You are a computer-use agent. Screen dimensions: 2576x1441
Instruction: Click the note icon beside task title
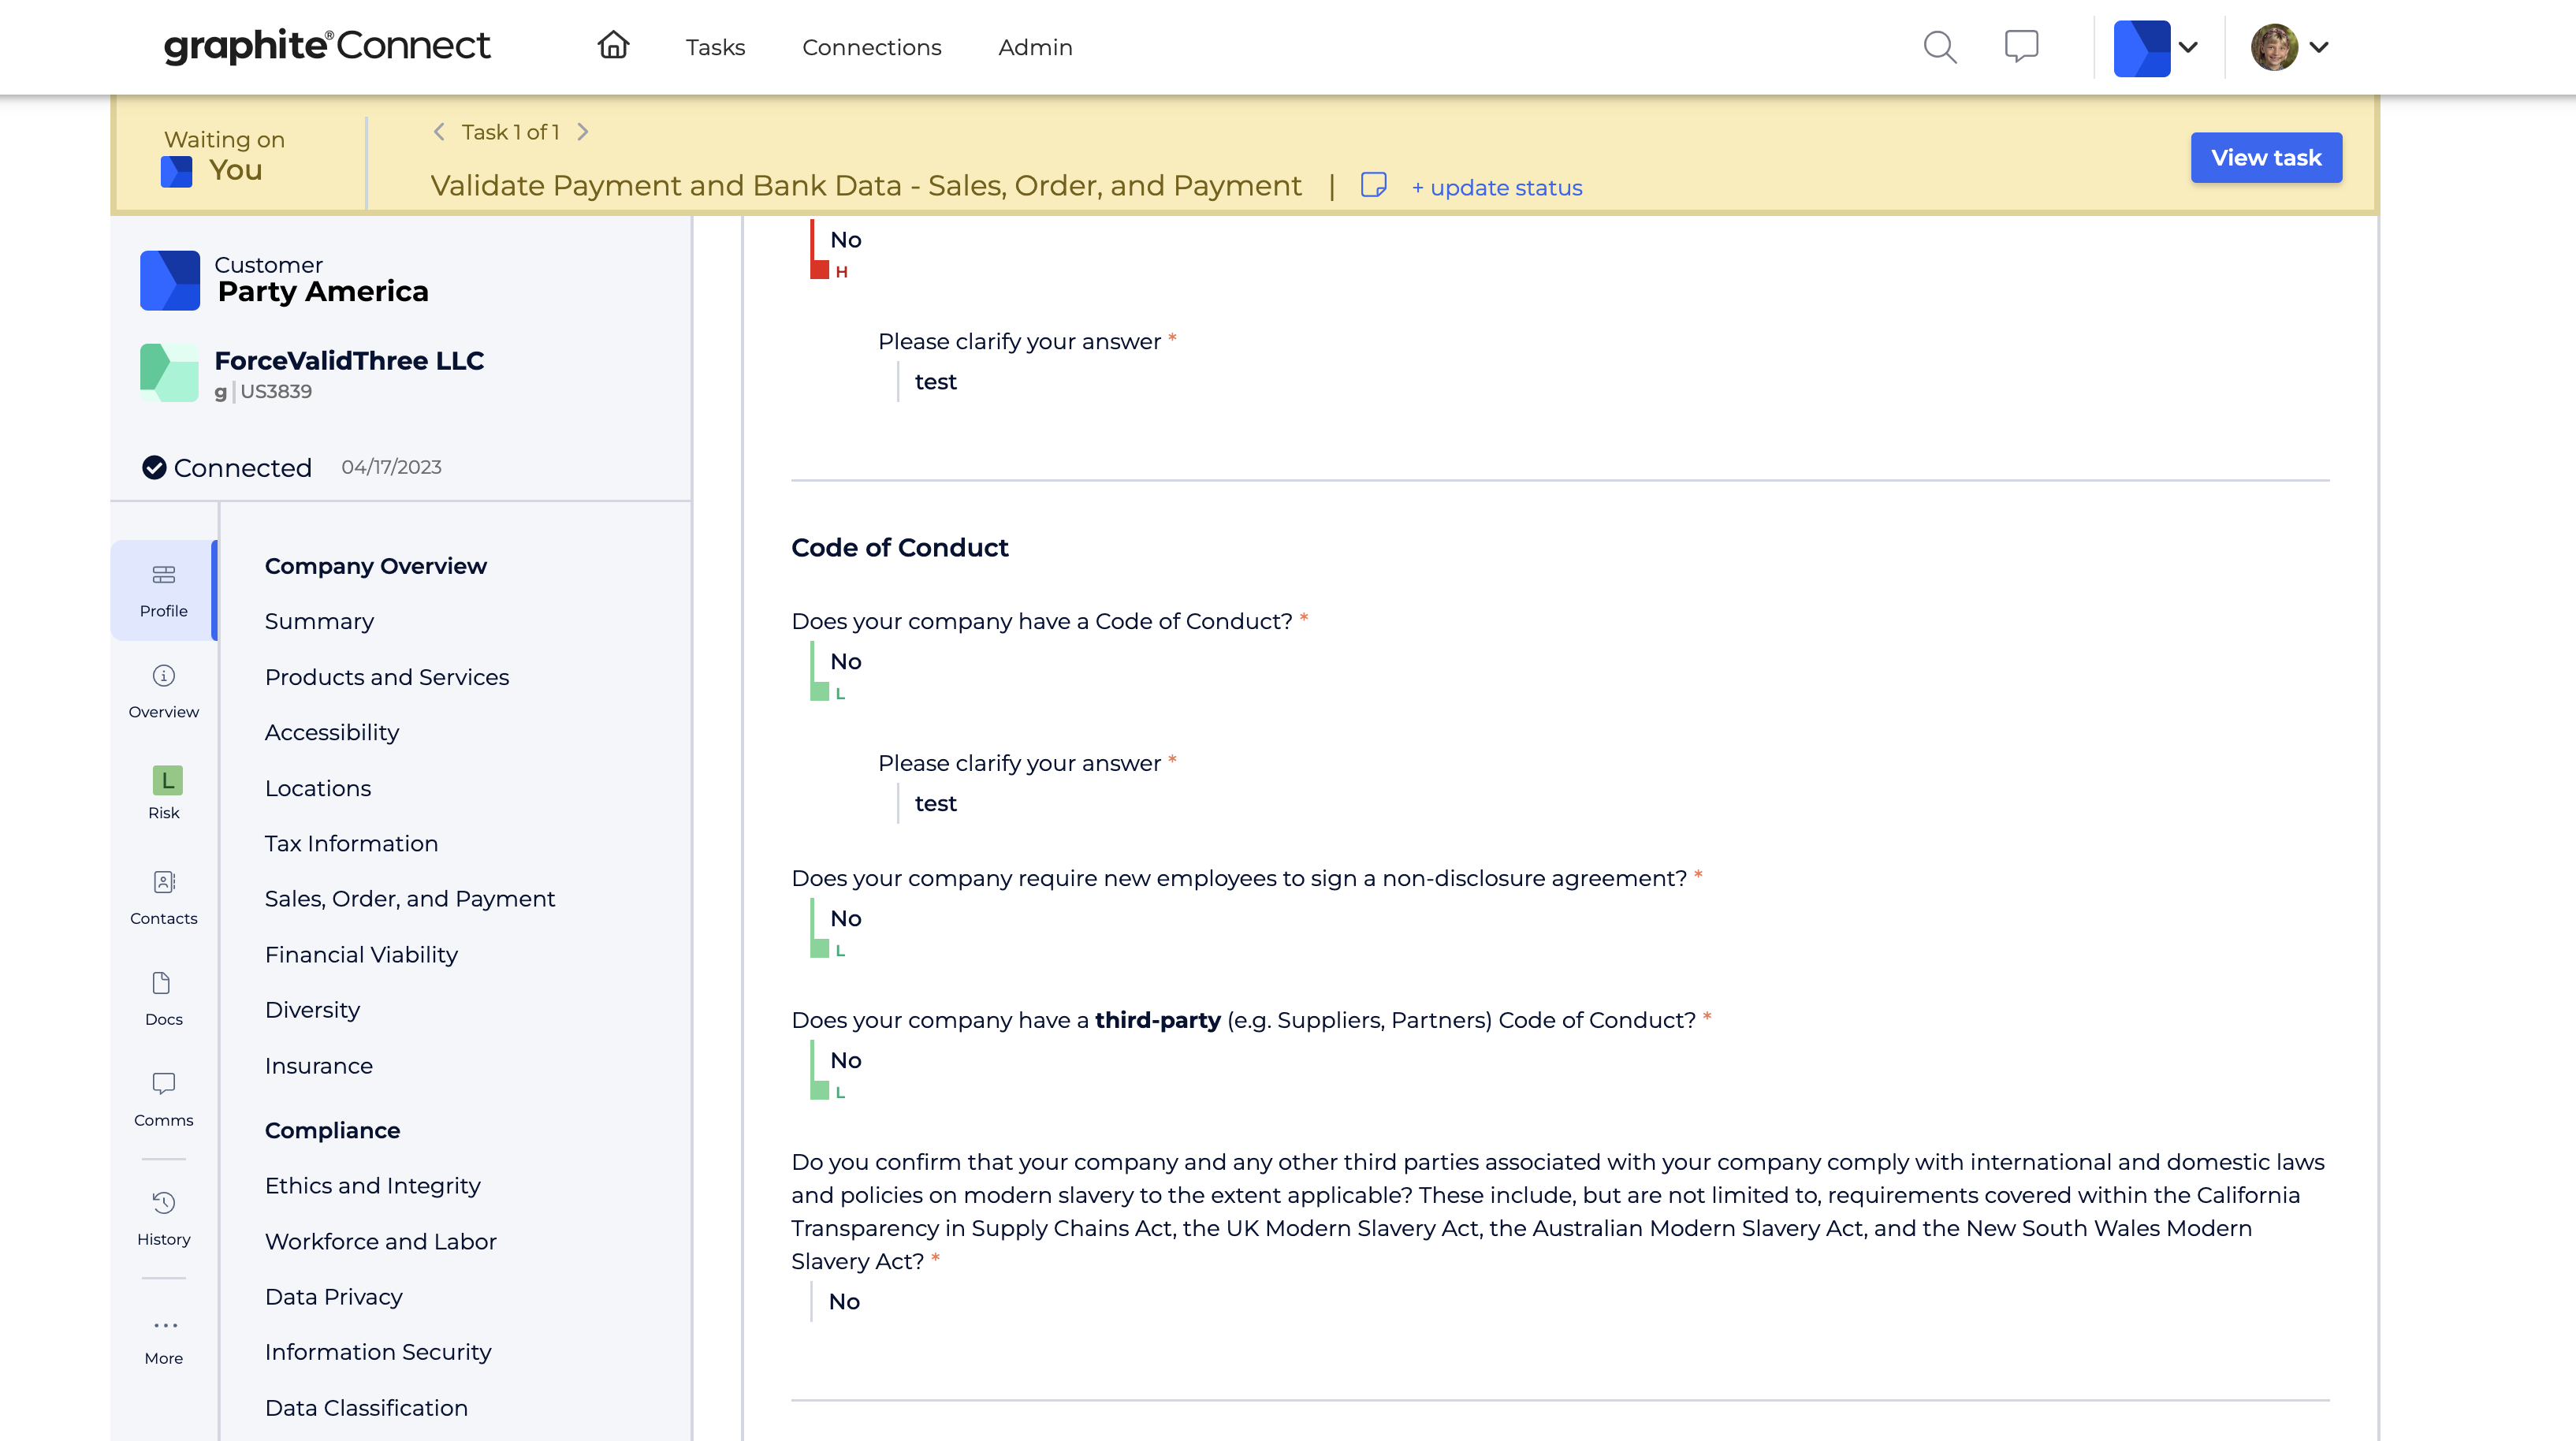(x=1373, y=186)
